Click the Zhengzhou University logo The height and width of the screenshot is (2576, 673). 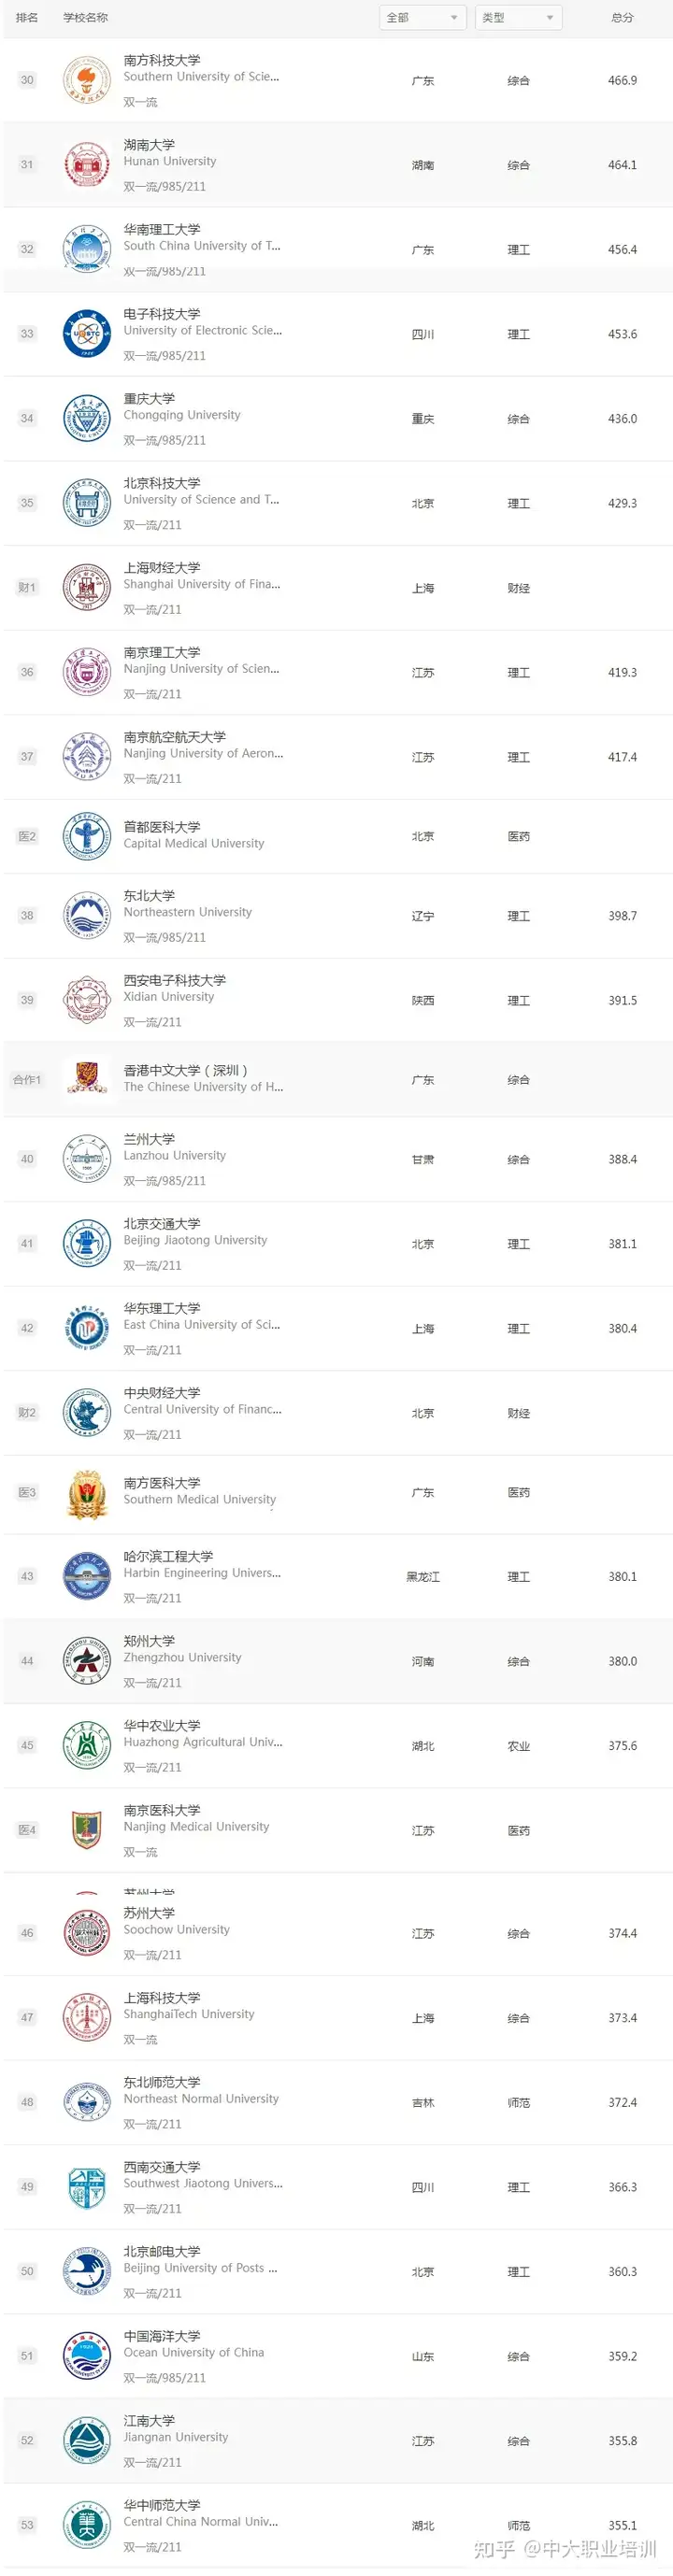pos(86,1661)
